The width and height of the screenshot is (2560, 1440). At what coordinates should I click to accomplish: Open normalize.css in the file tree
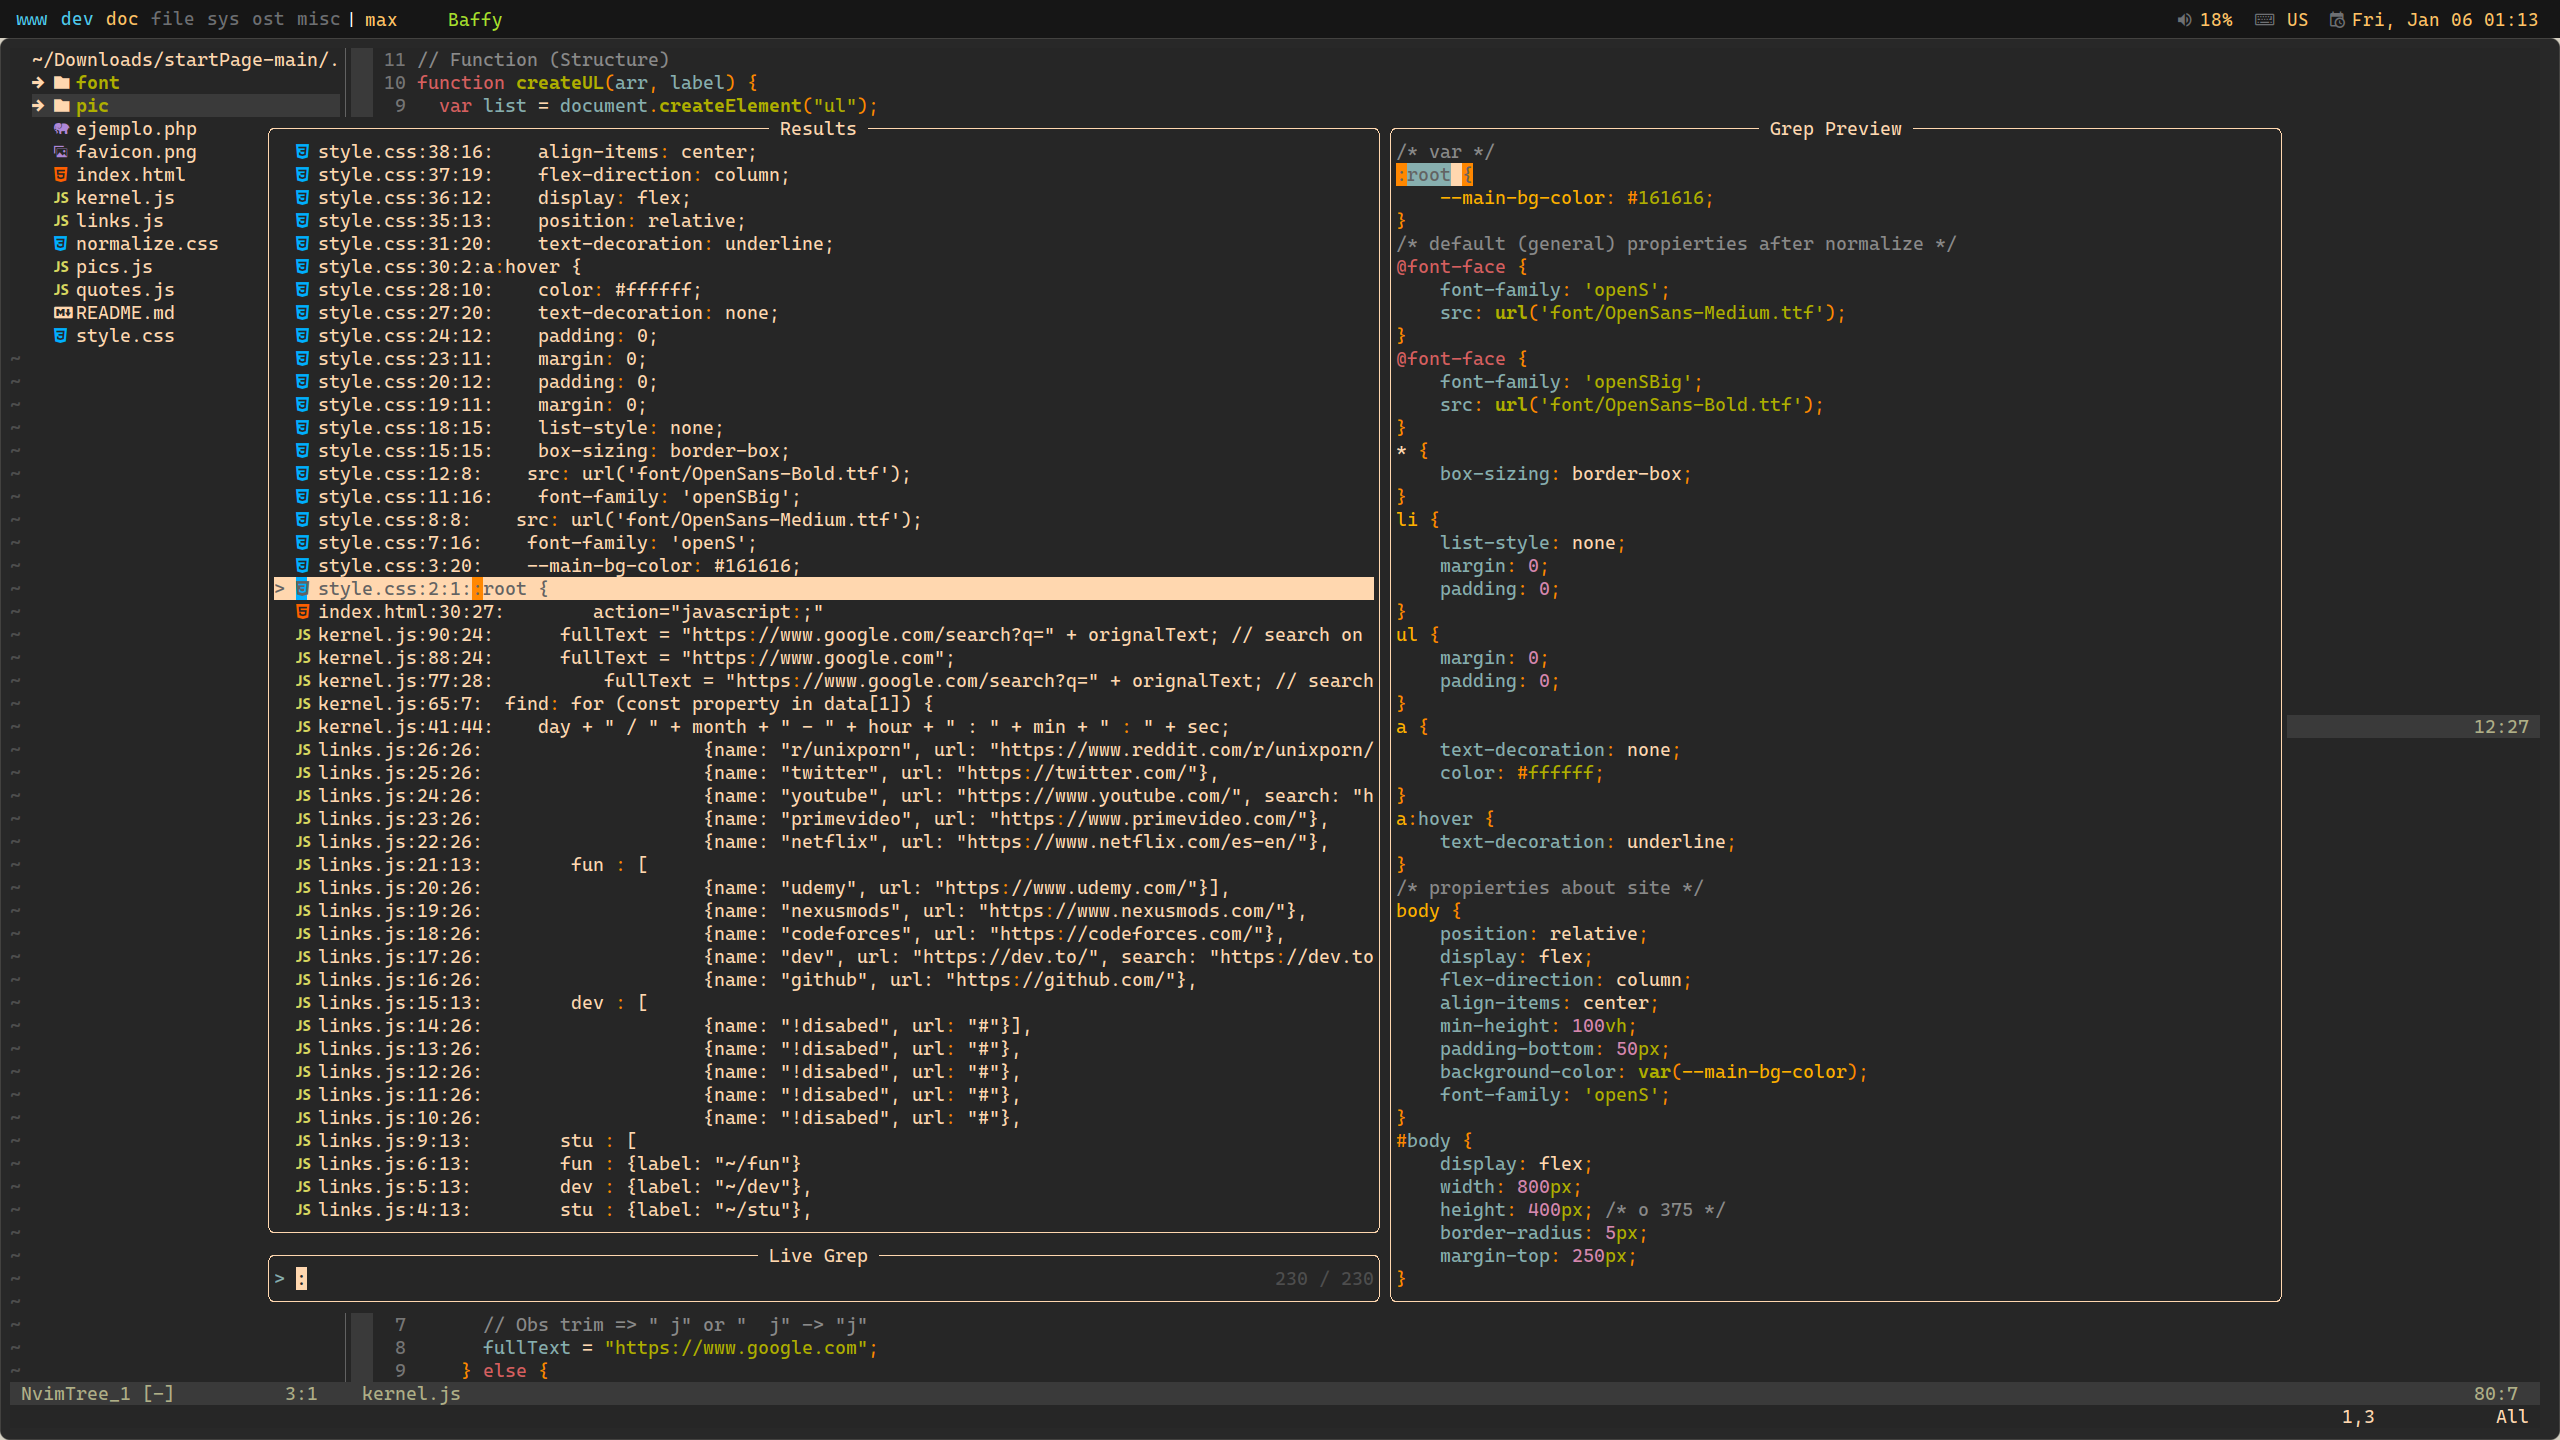point(147,244)
